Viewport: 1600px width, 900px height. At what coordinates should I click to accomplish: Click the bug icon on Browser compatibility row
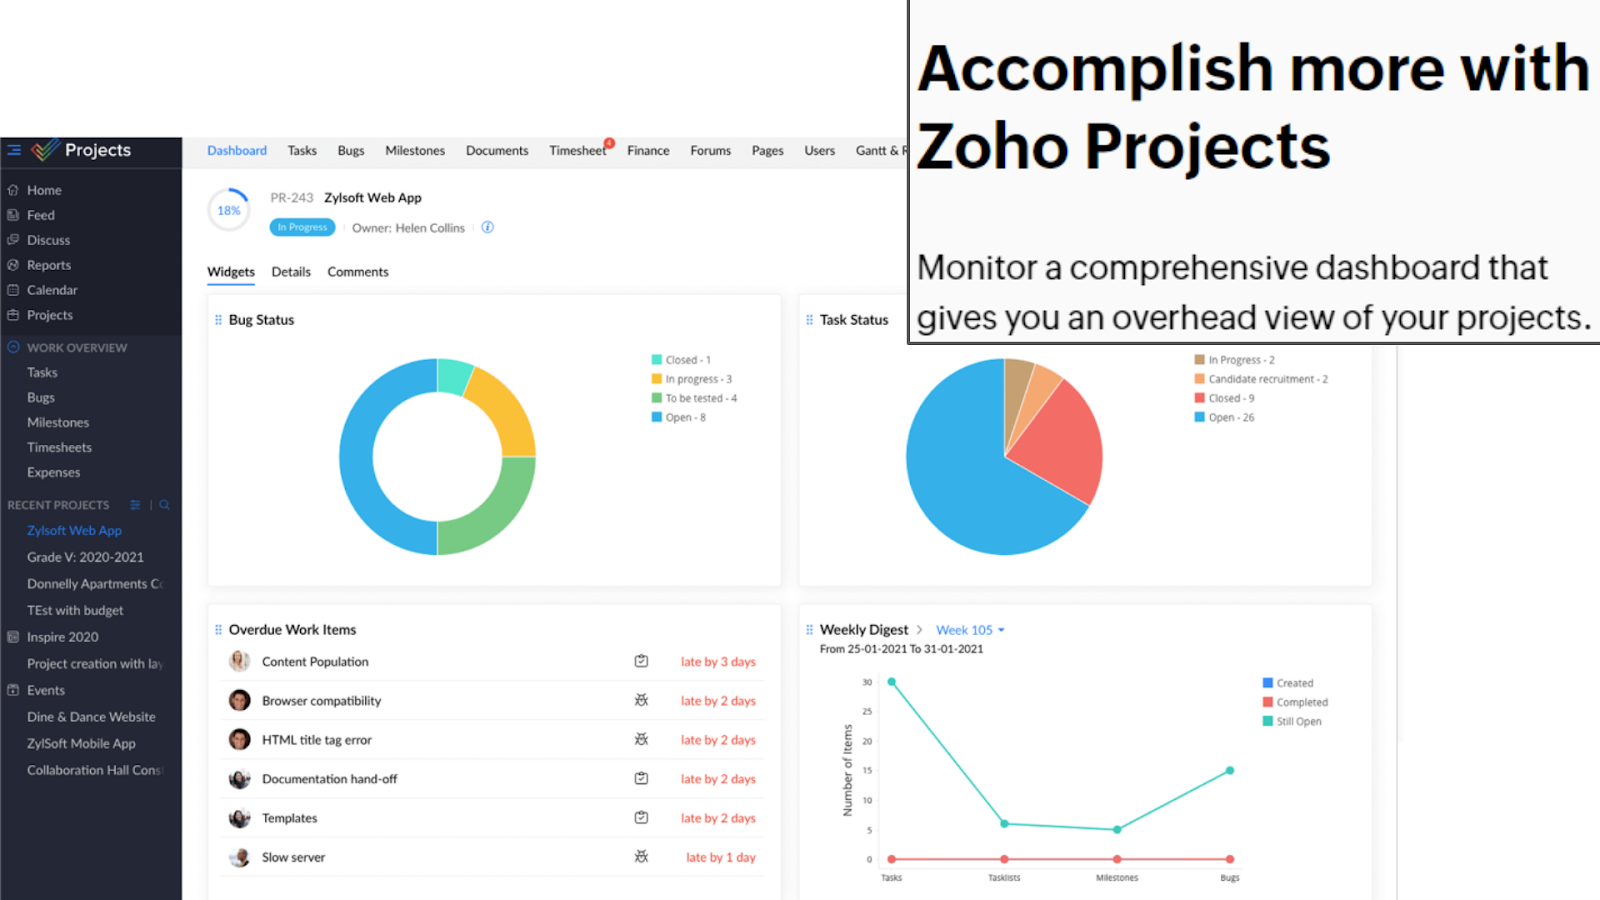coord(641,700)
